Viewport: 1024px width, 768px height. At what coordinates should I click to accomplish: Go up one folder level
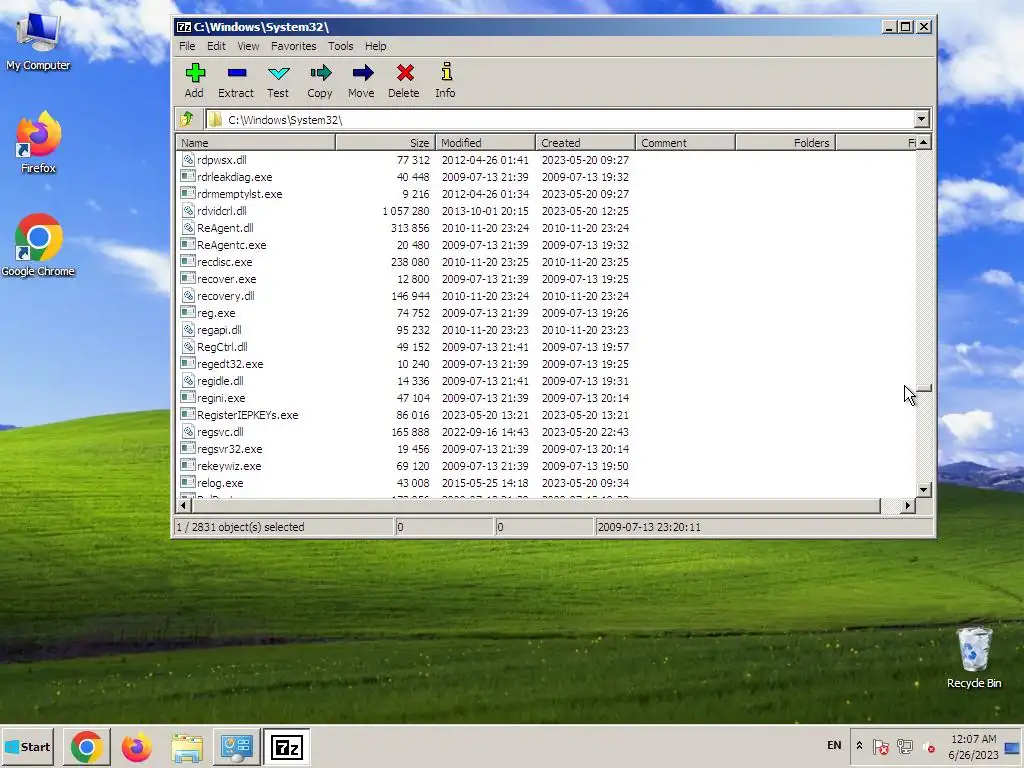point(187,119)
